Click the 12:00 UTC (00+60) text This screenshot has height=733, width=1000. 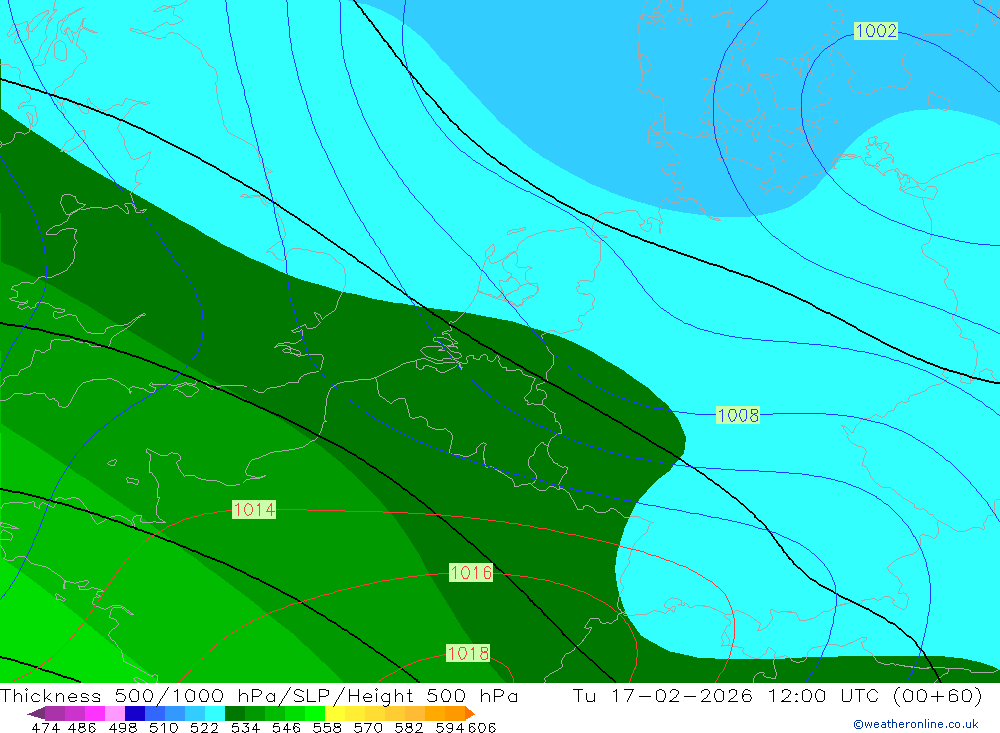pos(874,695)
